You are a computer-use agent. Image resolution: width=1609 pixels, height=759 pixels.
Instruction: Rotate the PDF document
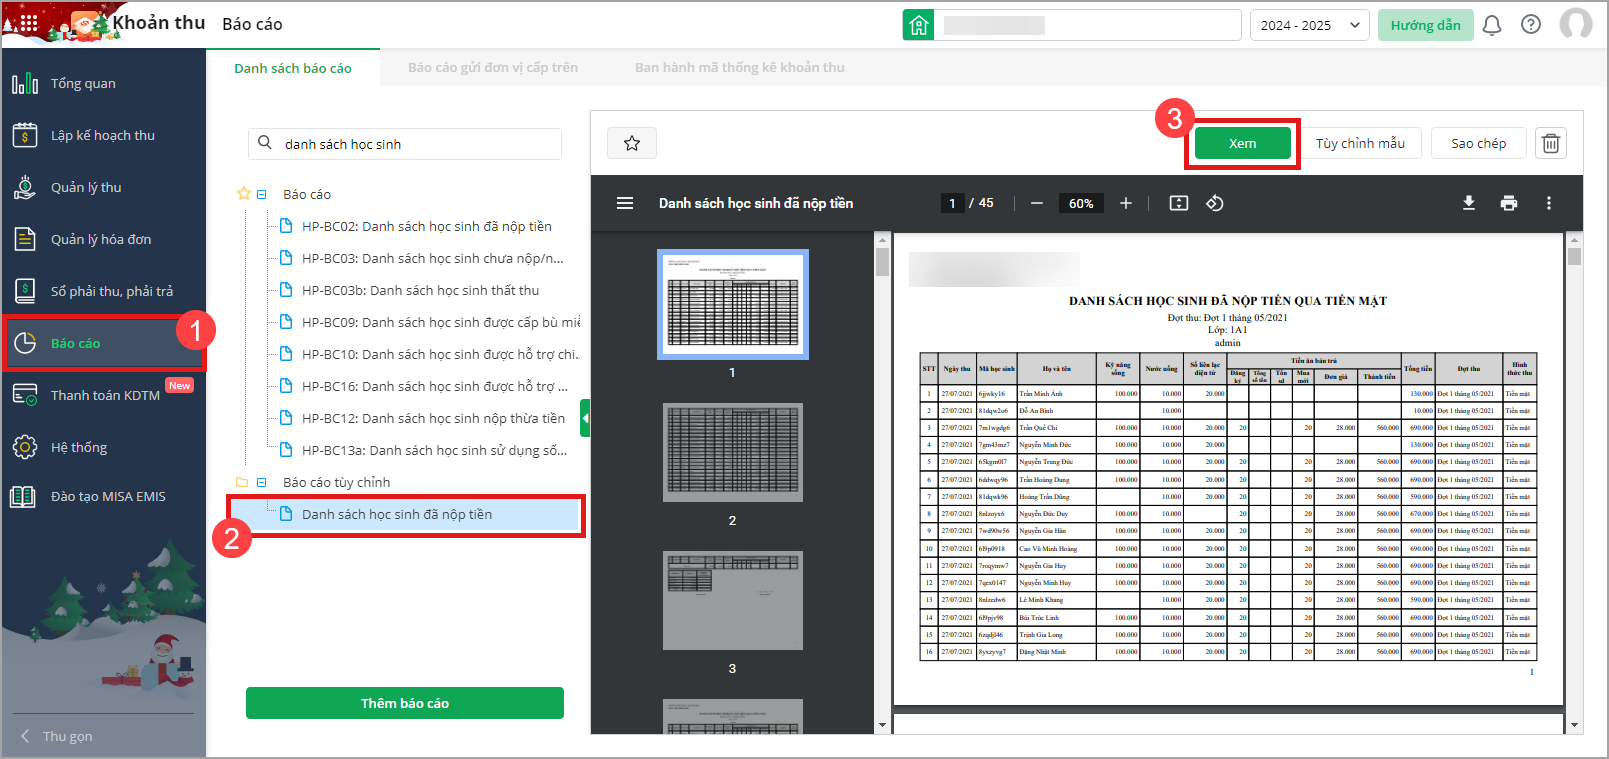point(1215,203)
